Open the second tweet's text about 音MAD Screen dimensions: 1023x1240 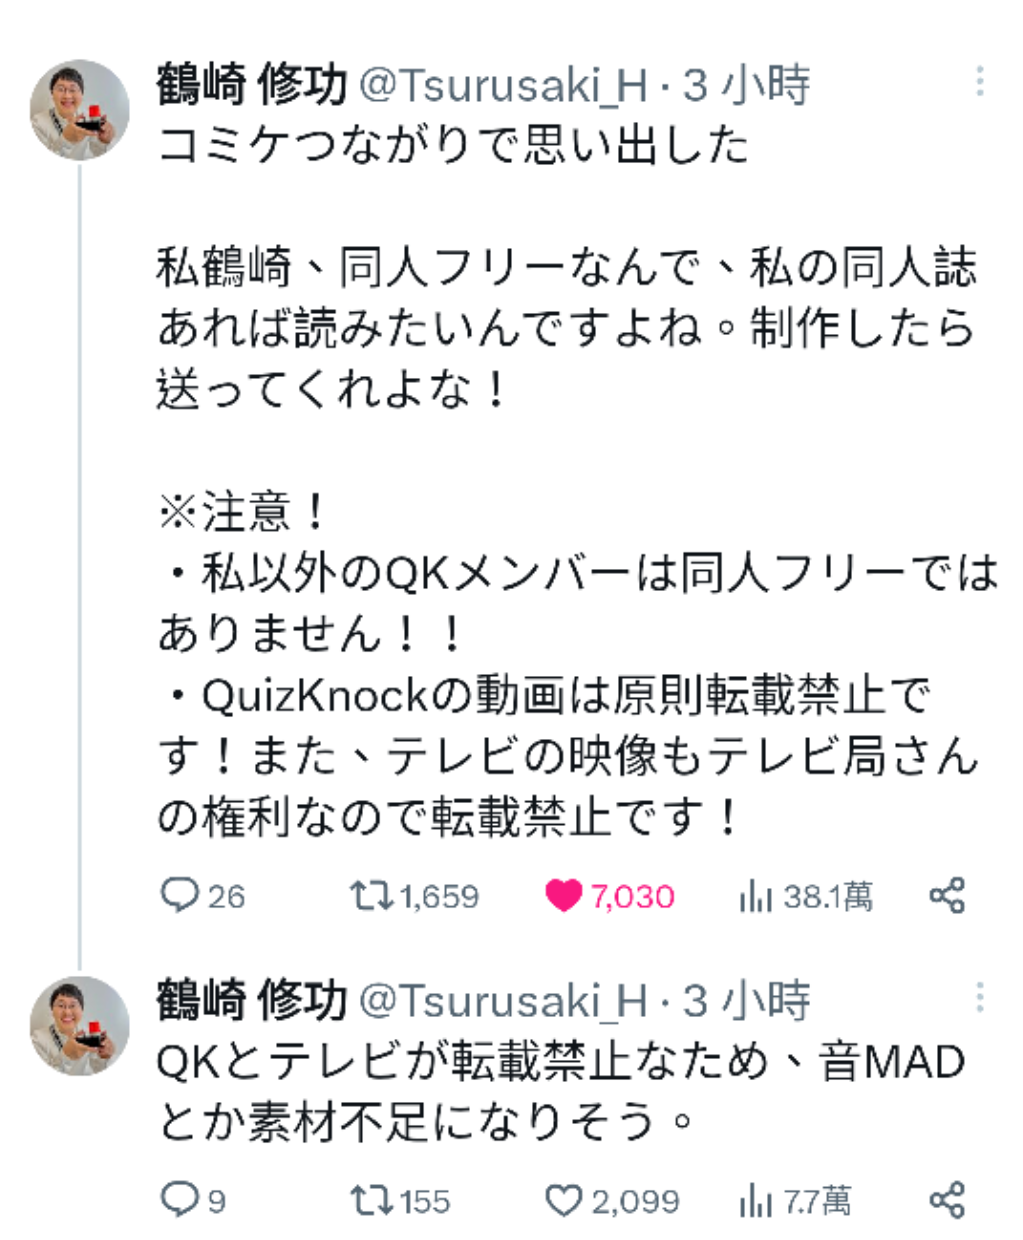(x=560, y=1091)
